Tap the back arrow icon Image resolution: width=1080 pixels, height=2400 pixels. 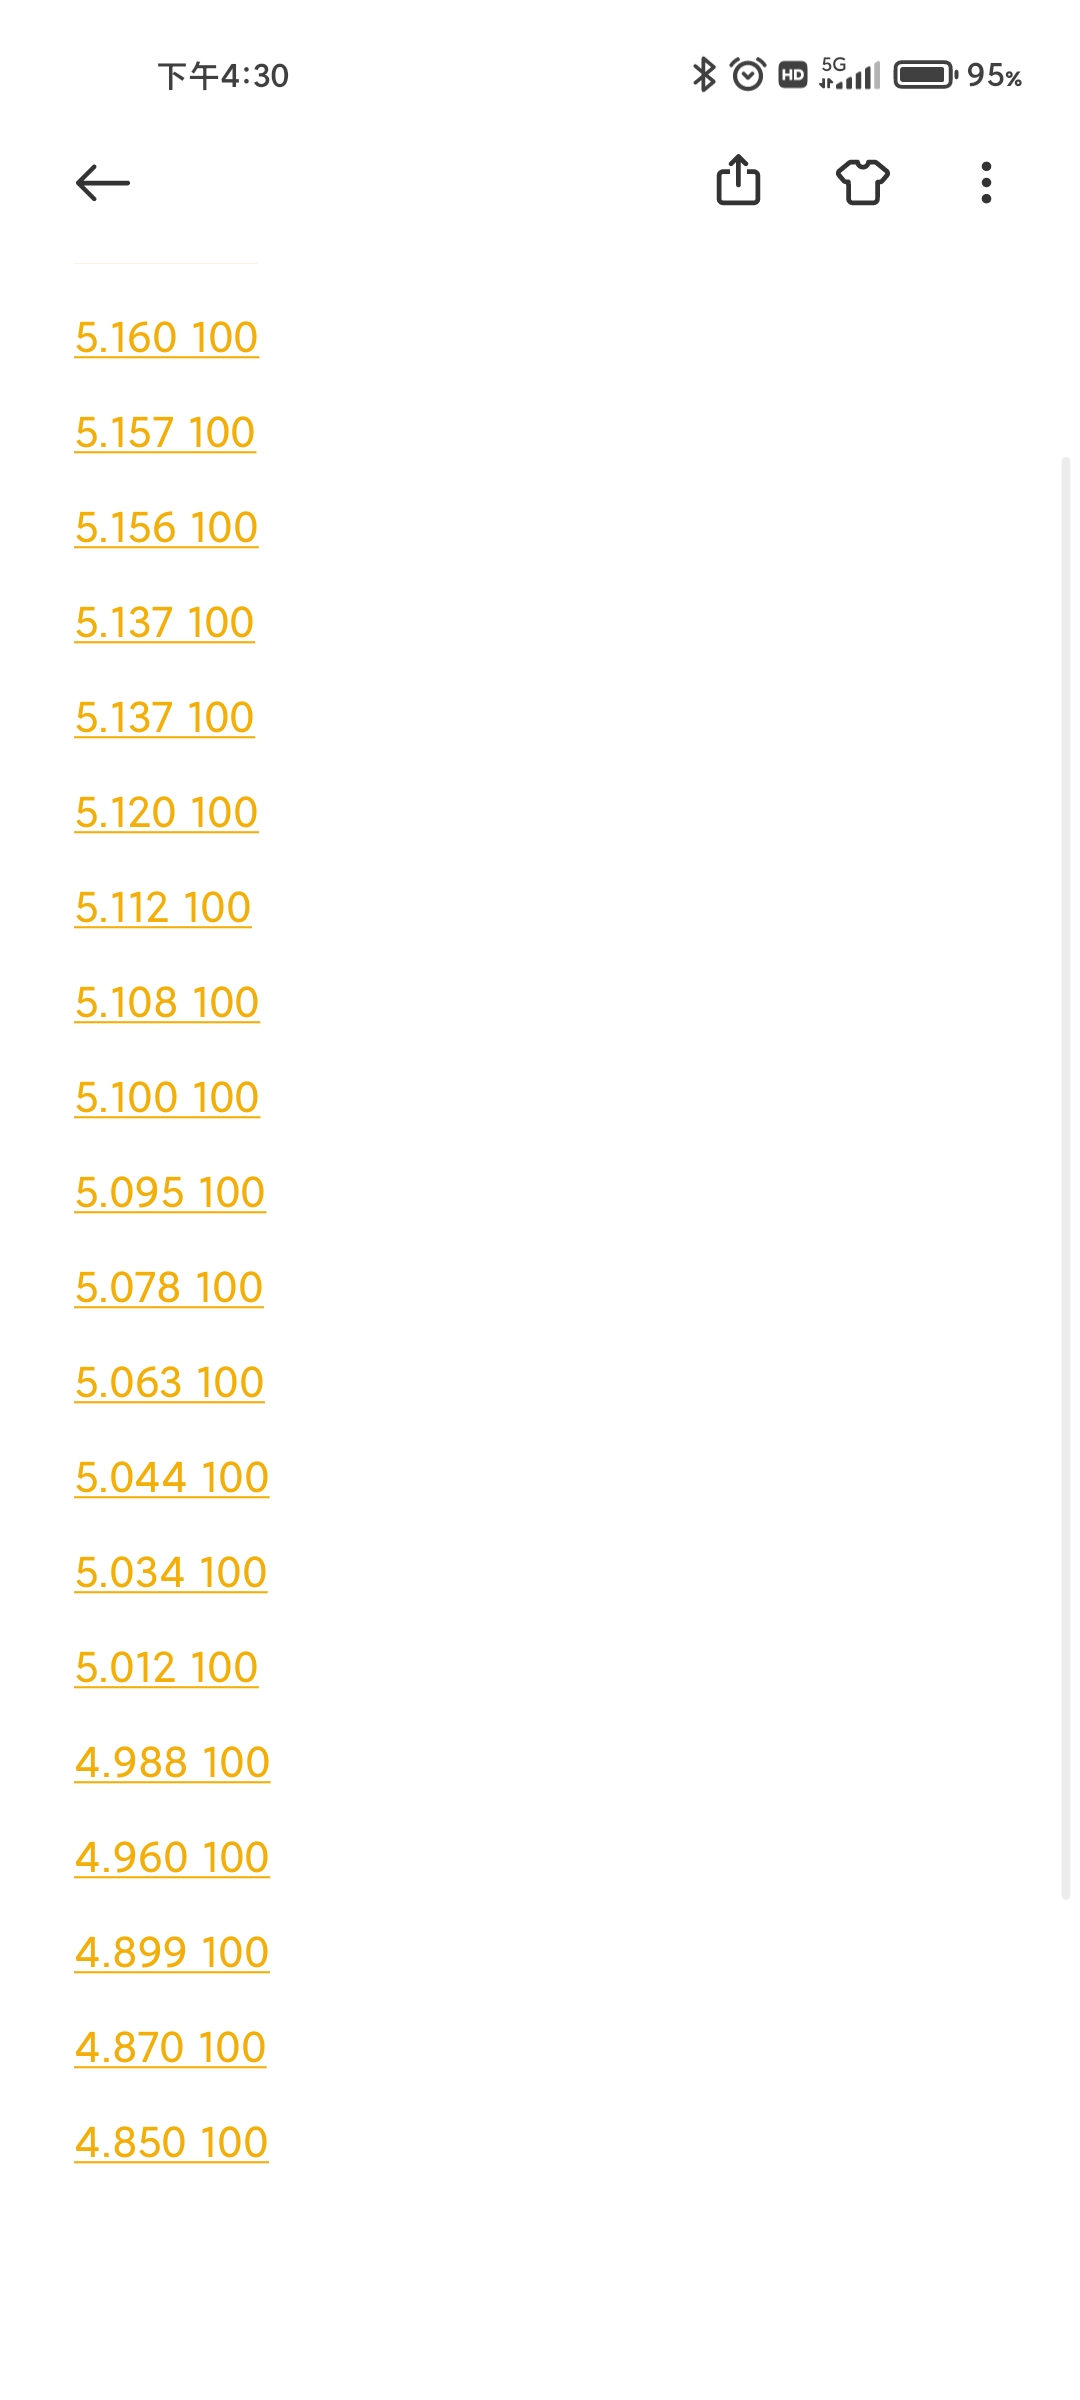(x=103, y=183)
